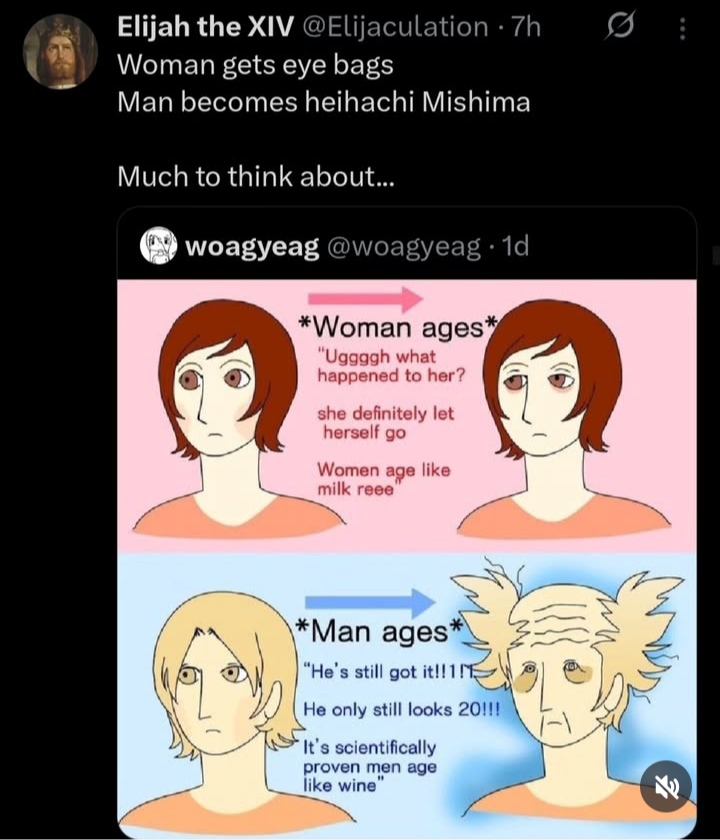Image resolution: width=720 pixels, height=840 pixels.
Task: Click the 1d quoted post timestamp
Action: [514, 246]
